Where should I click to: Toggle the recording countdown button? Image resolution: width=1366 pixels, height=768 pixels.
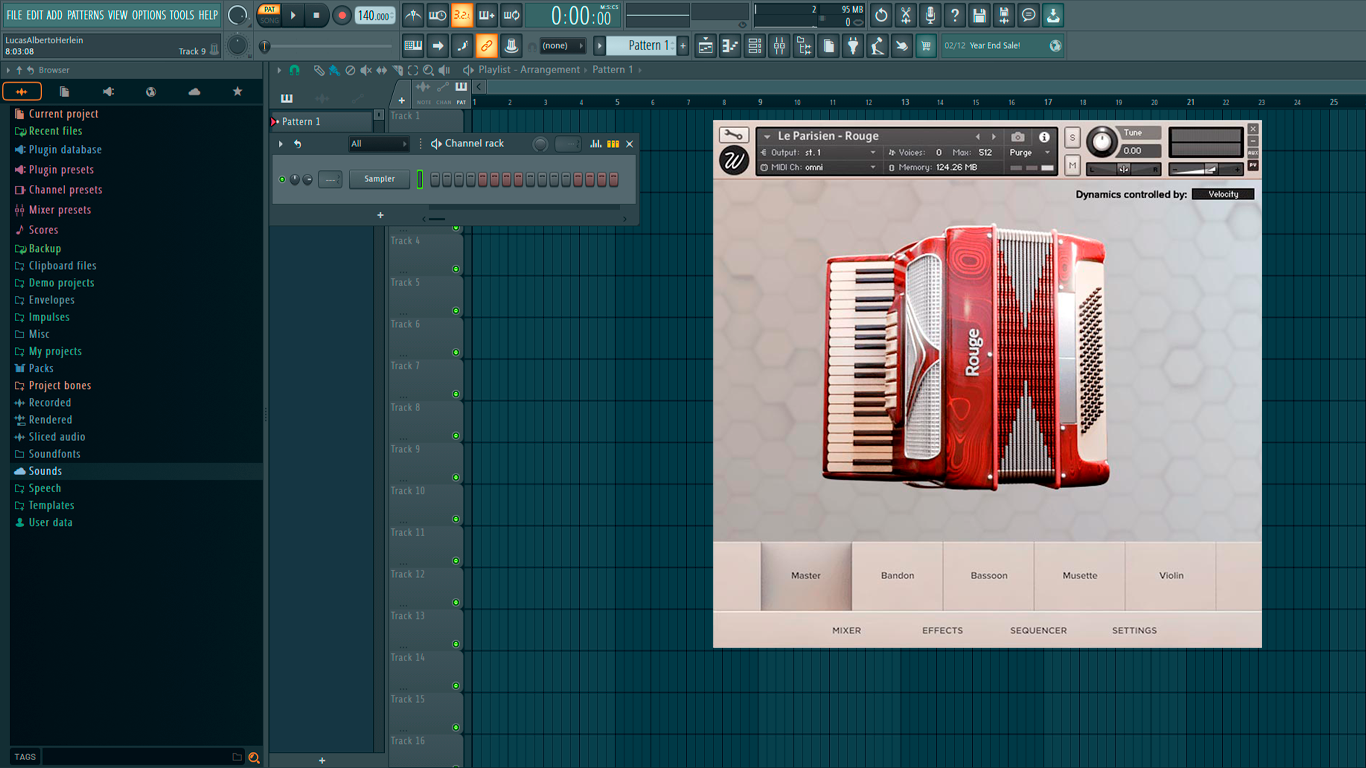462,15
